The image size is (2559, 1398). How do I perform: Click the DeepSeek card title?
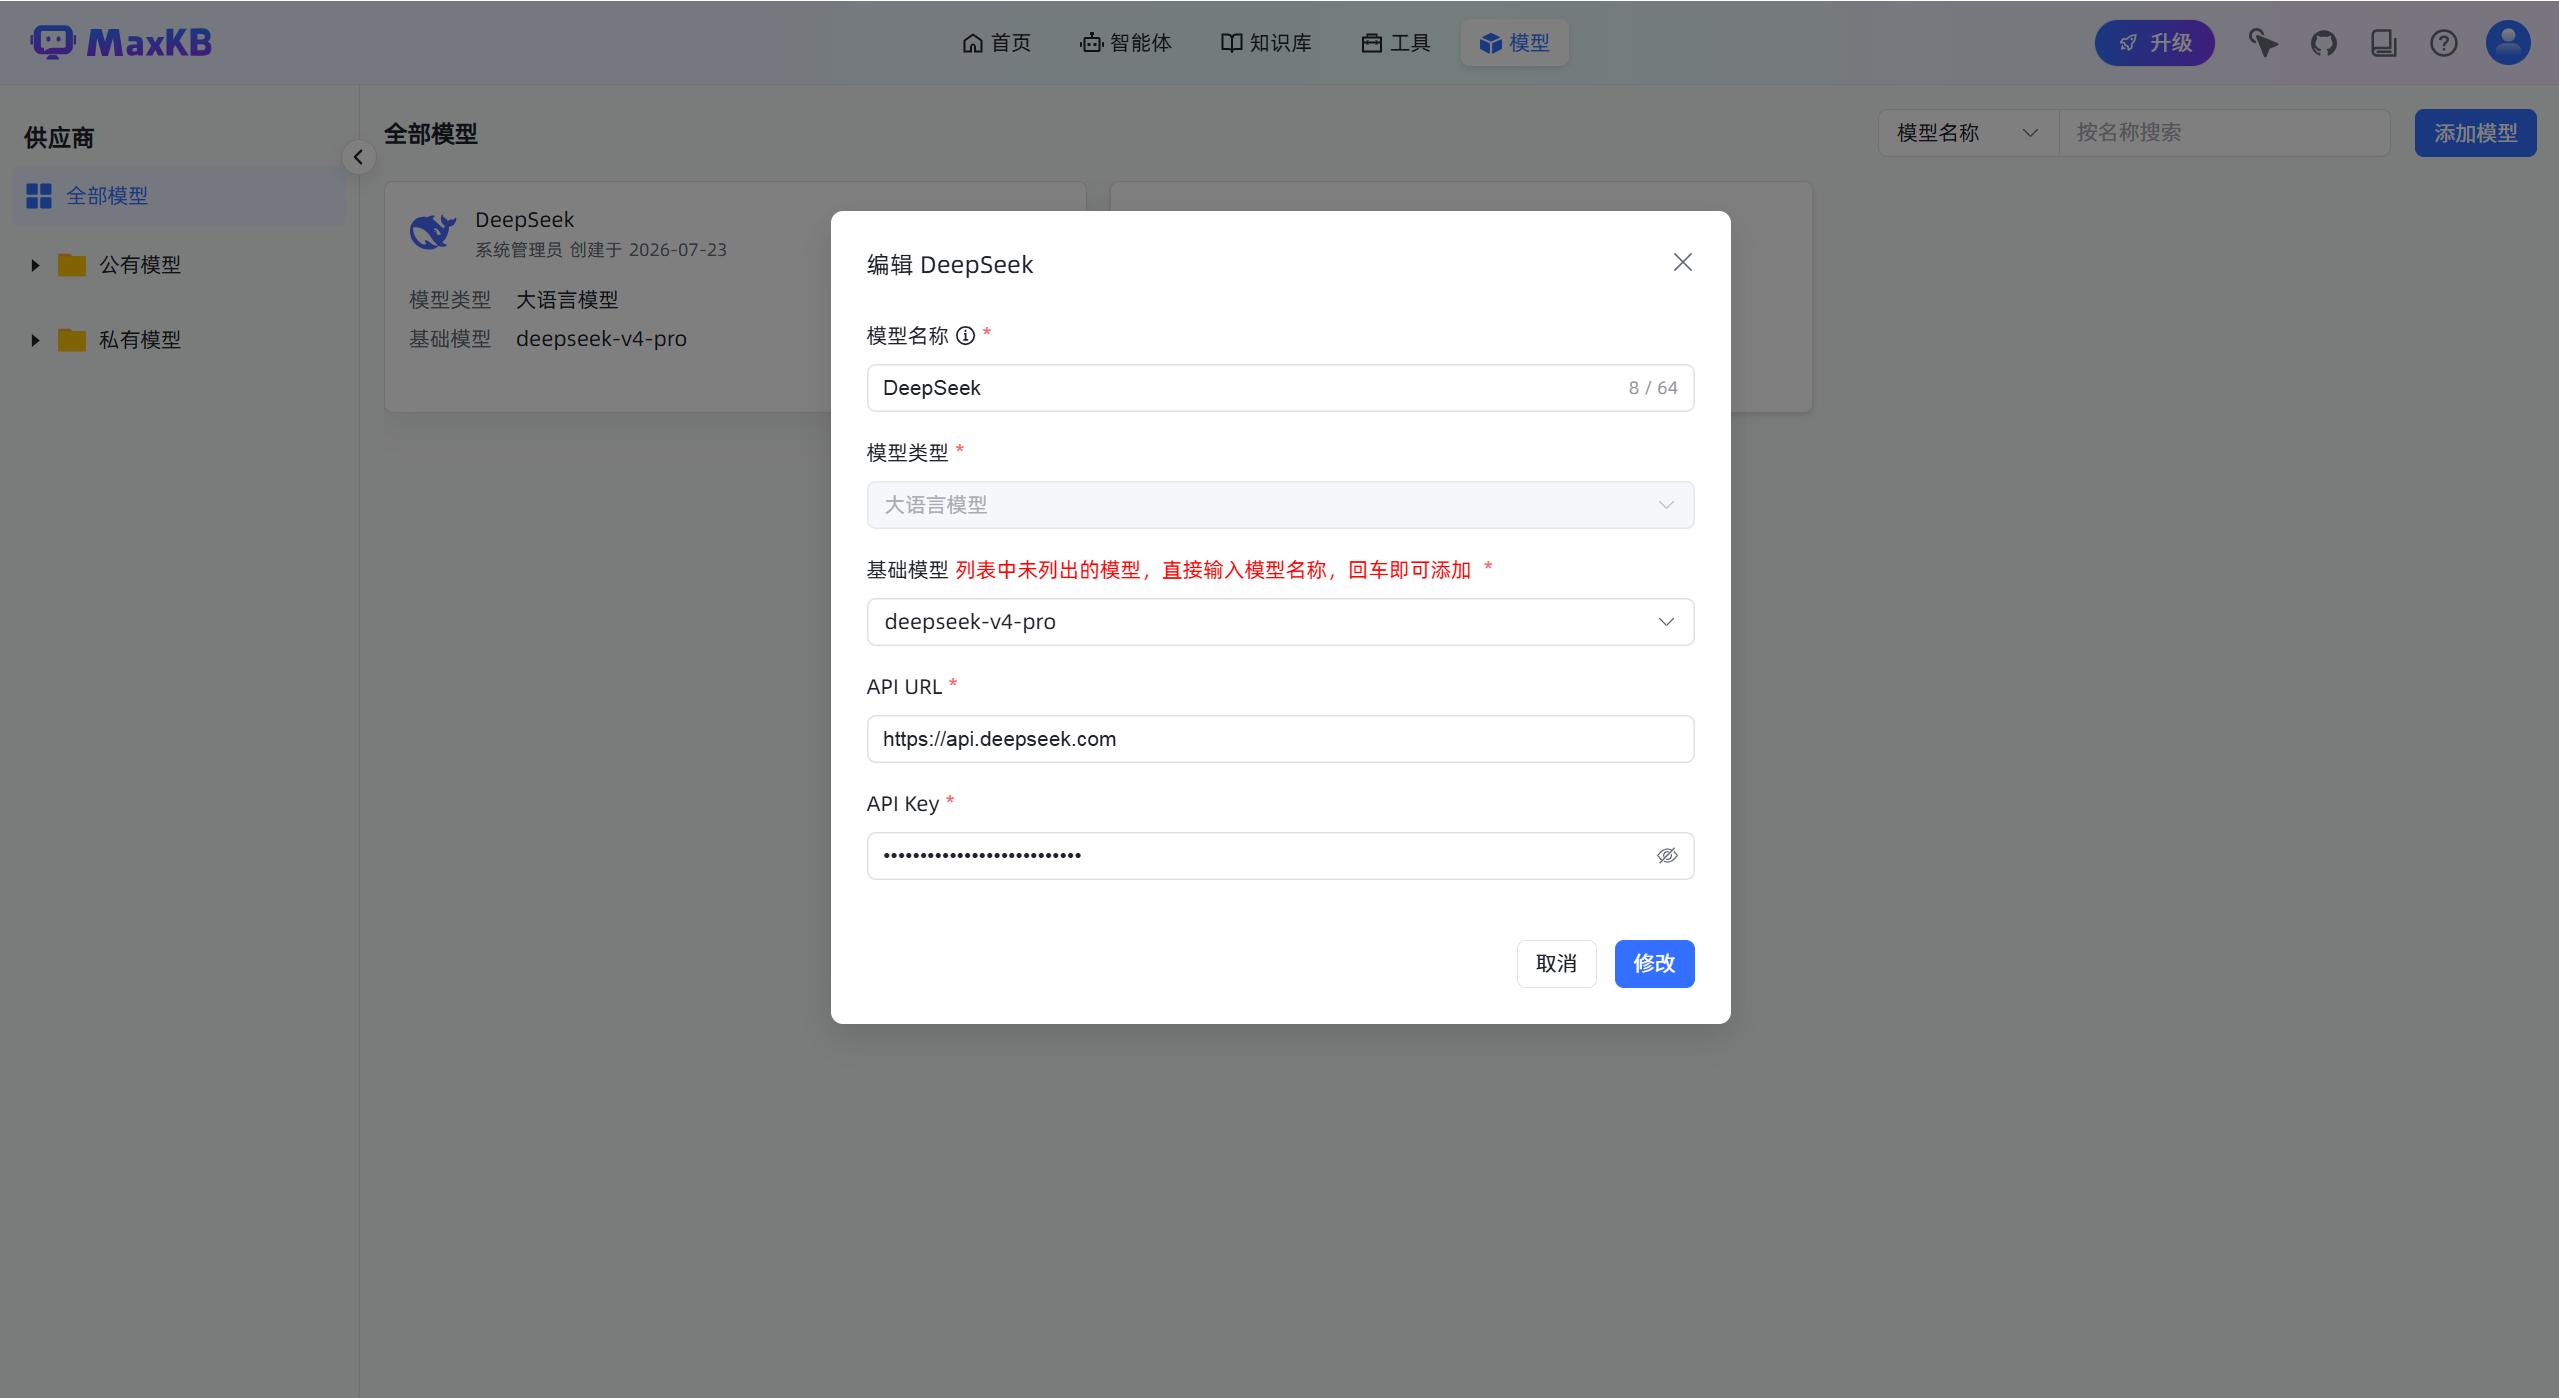[525, 220]
